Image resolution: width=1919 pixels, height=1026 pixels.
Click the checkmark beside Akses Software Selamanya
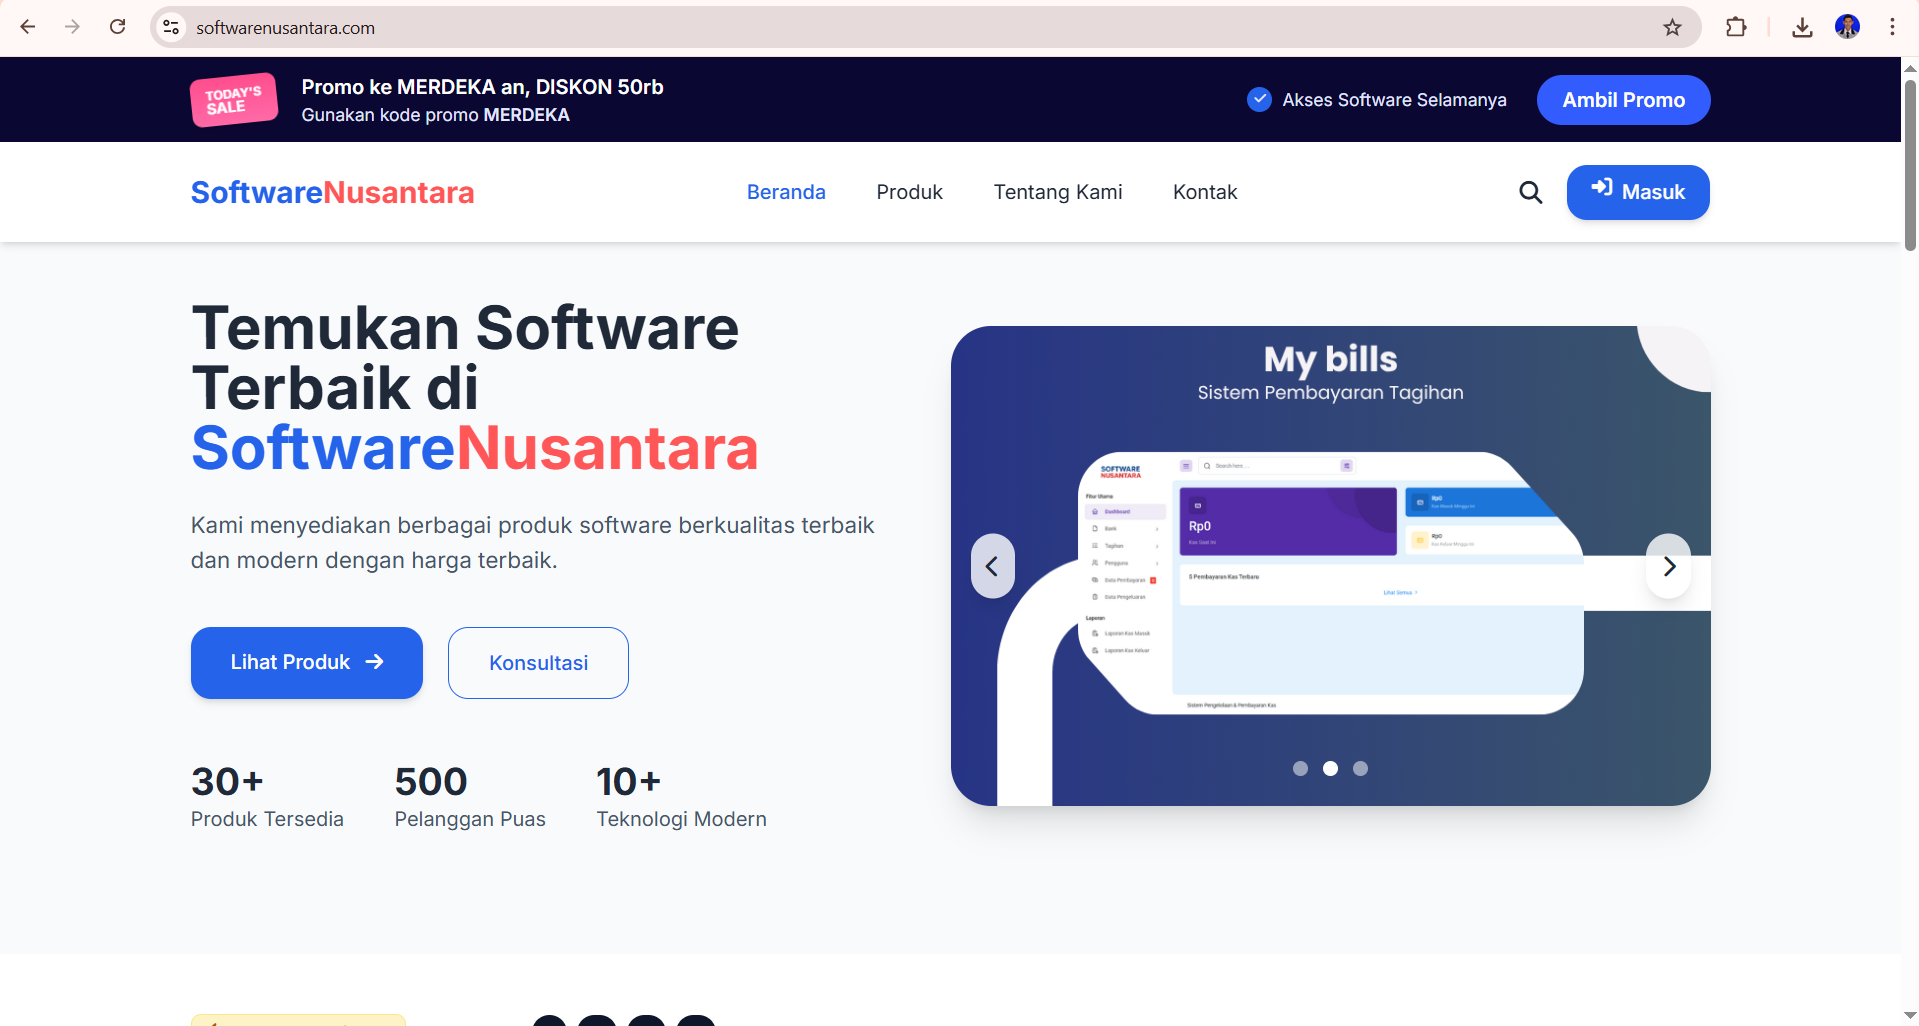[x=1258, y=99]
